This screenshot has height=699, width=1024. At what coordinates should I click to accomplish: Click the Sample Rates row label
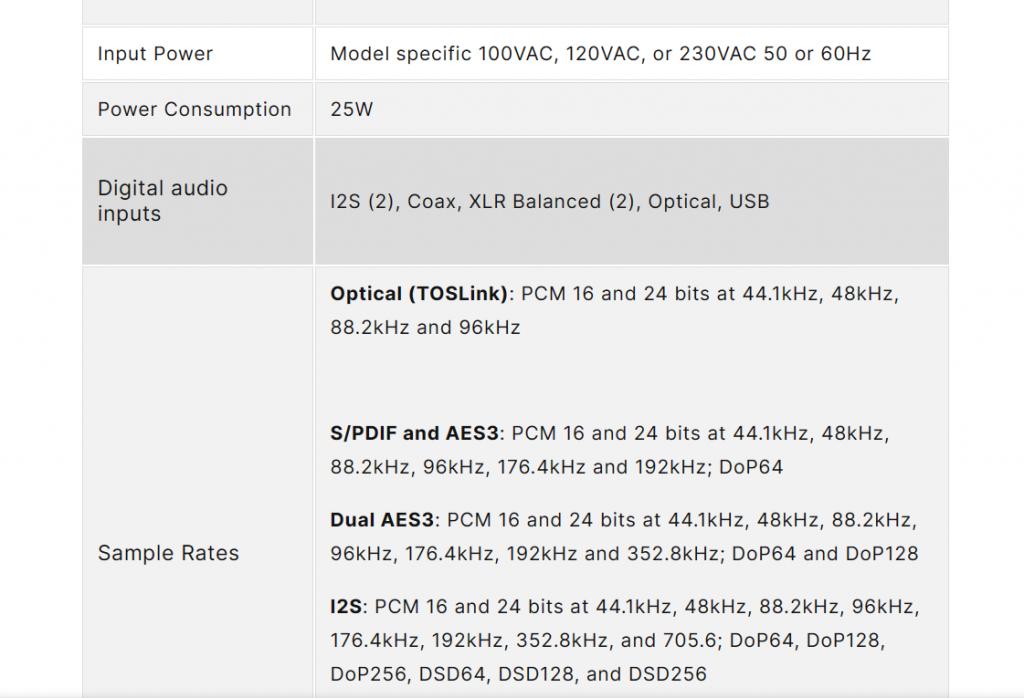pos(168,553)
